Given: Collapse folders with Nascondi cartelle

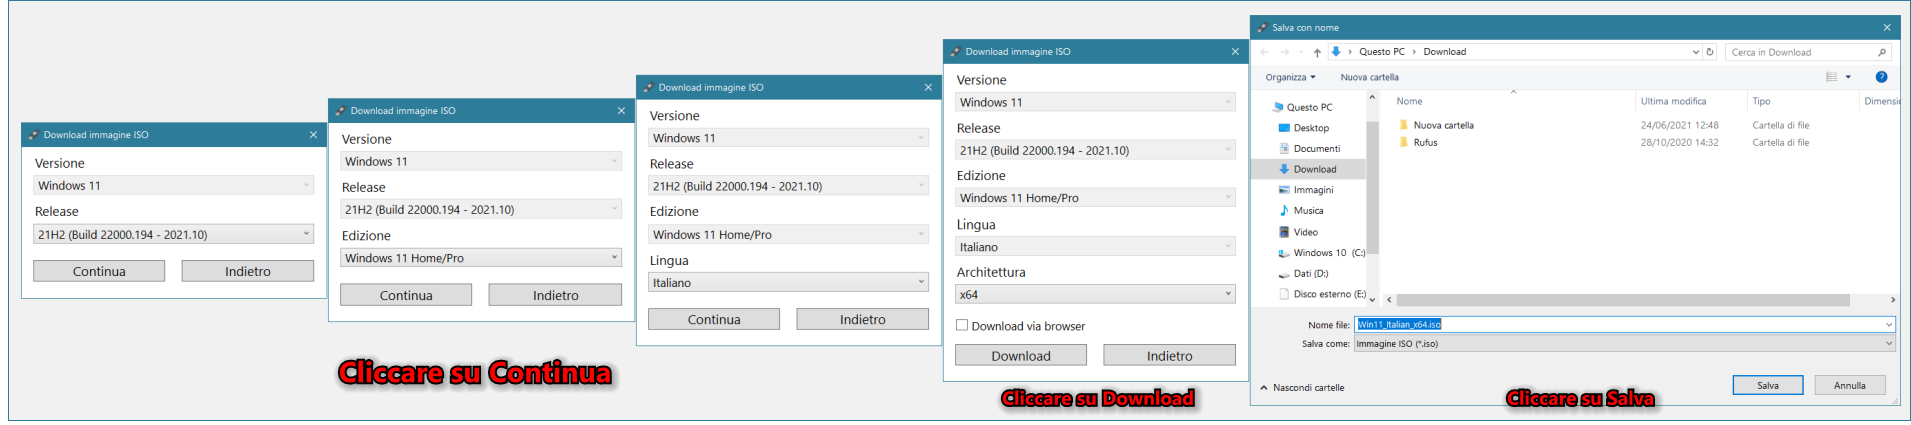Looking at the screenshot, I should point(1302,387).
